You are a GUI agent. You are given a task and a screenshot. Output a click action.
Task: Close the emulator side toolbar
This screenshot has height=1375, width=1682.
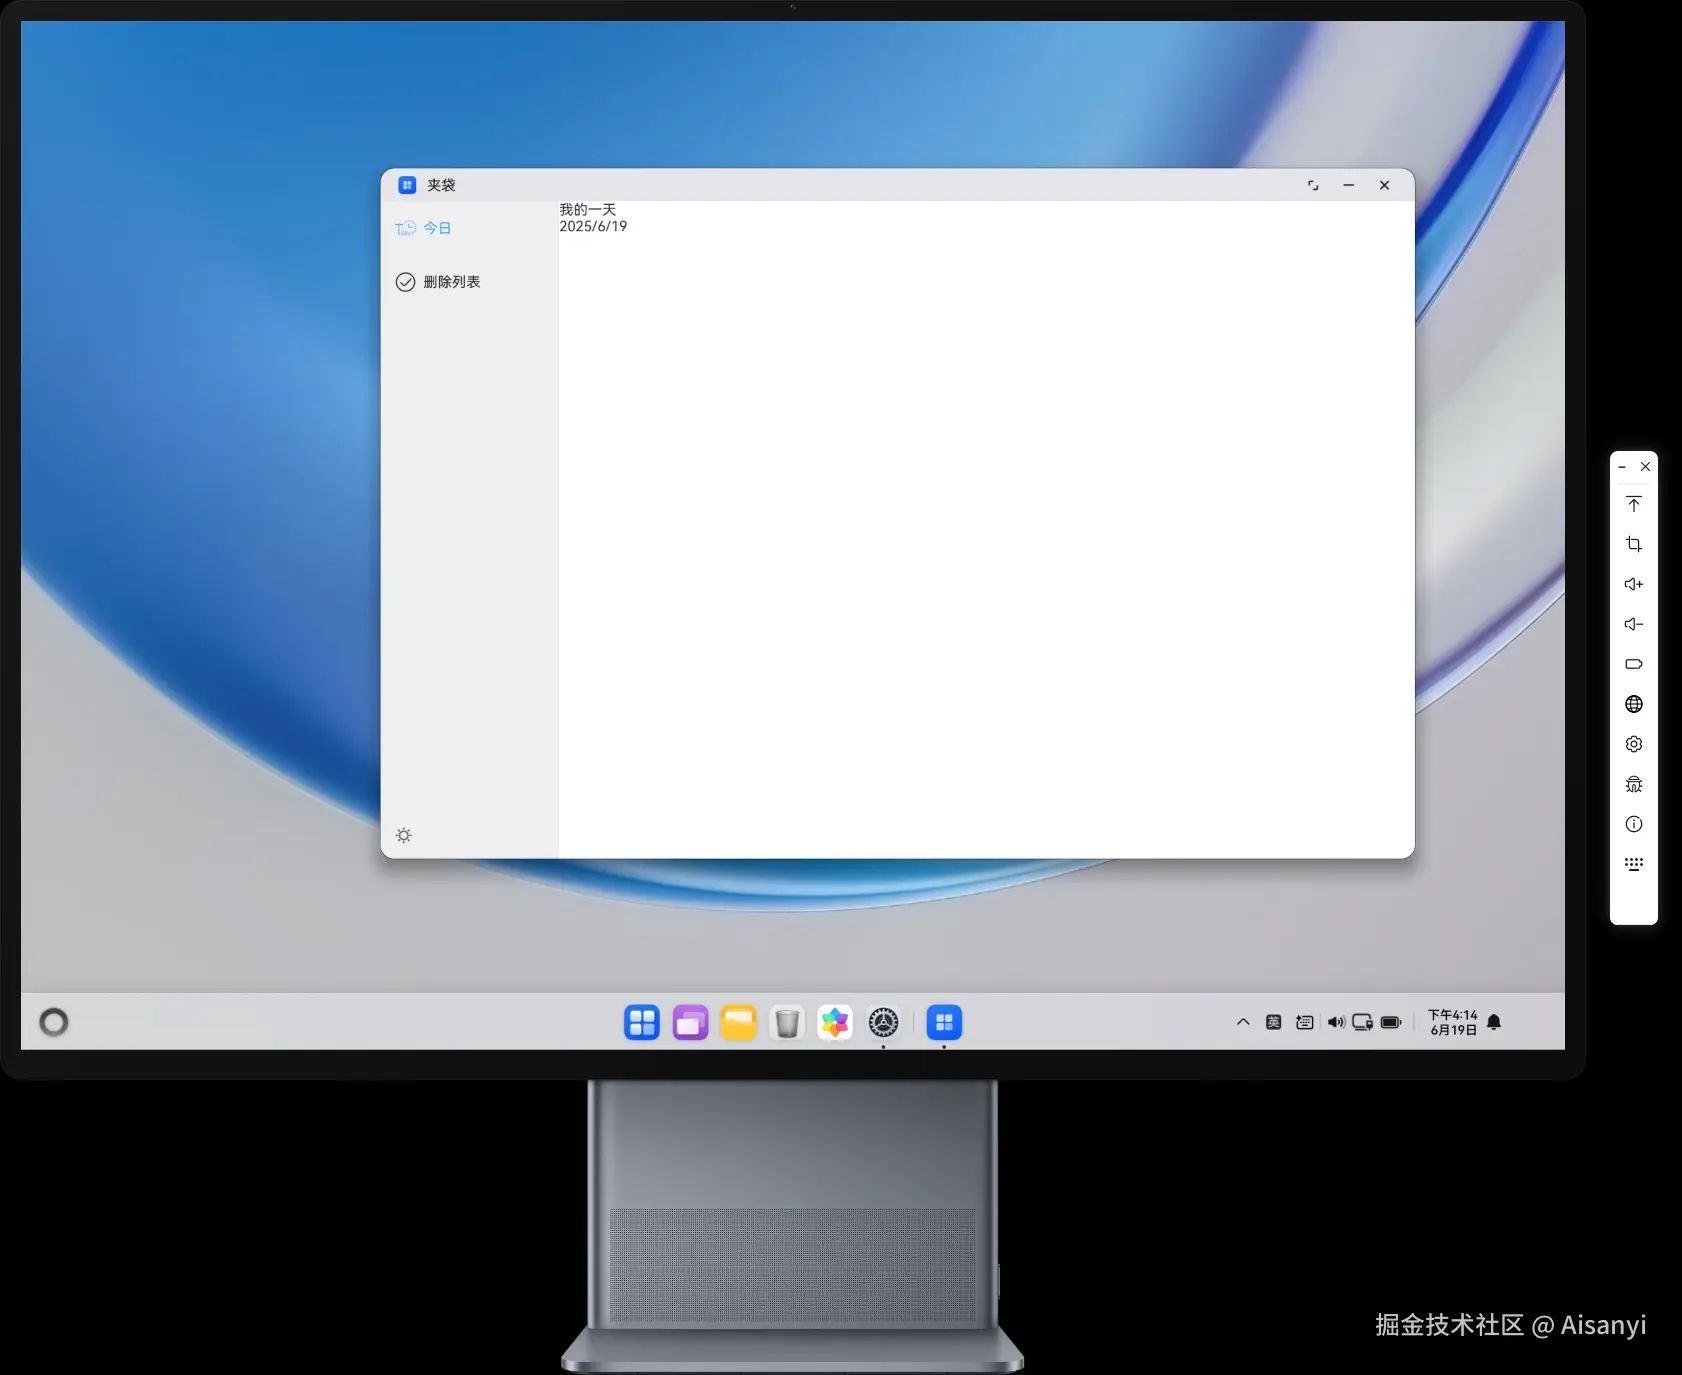coord(1646,467)
